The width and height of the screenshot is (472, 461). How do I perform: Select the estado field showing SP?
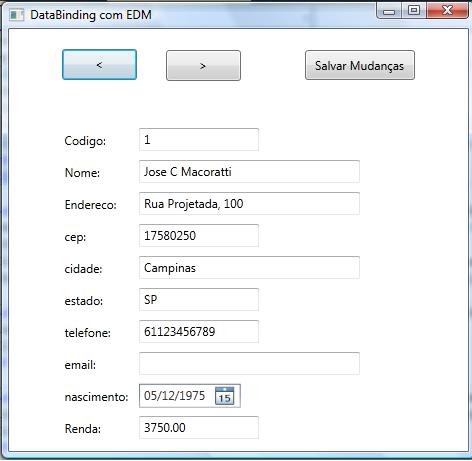tap(199, 299)
